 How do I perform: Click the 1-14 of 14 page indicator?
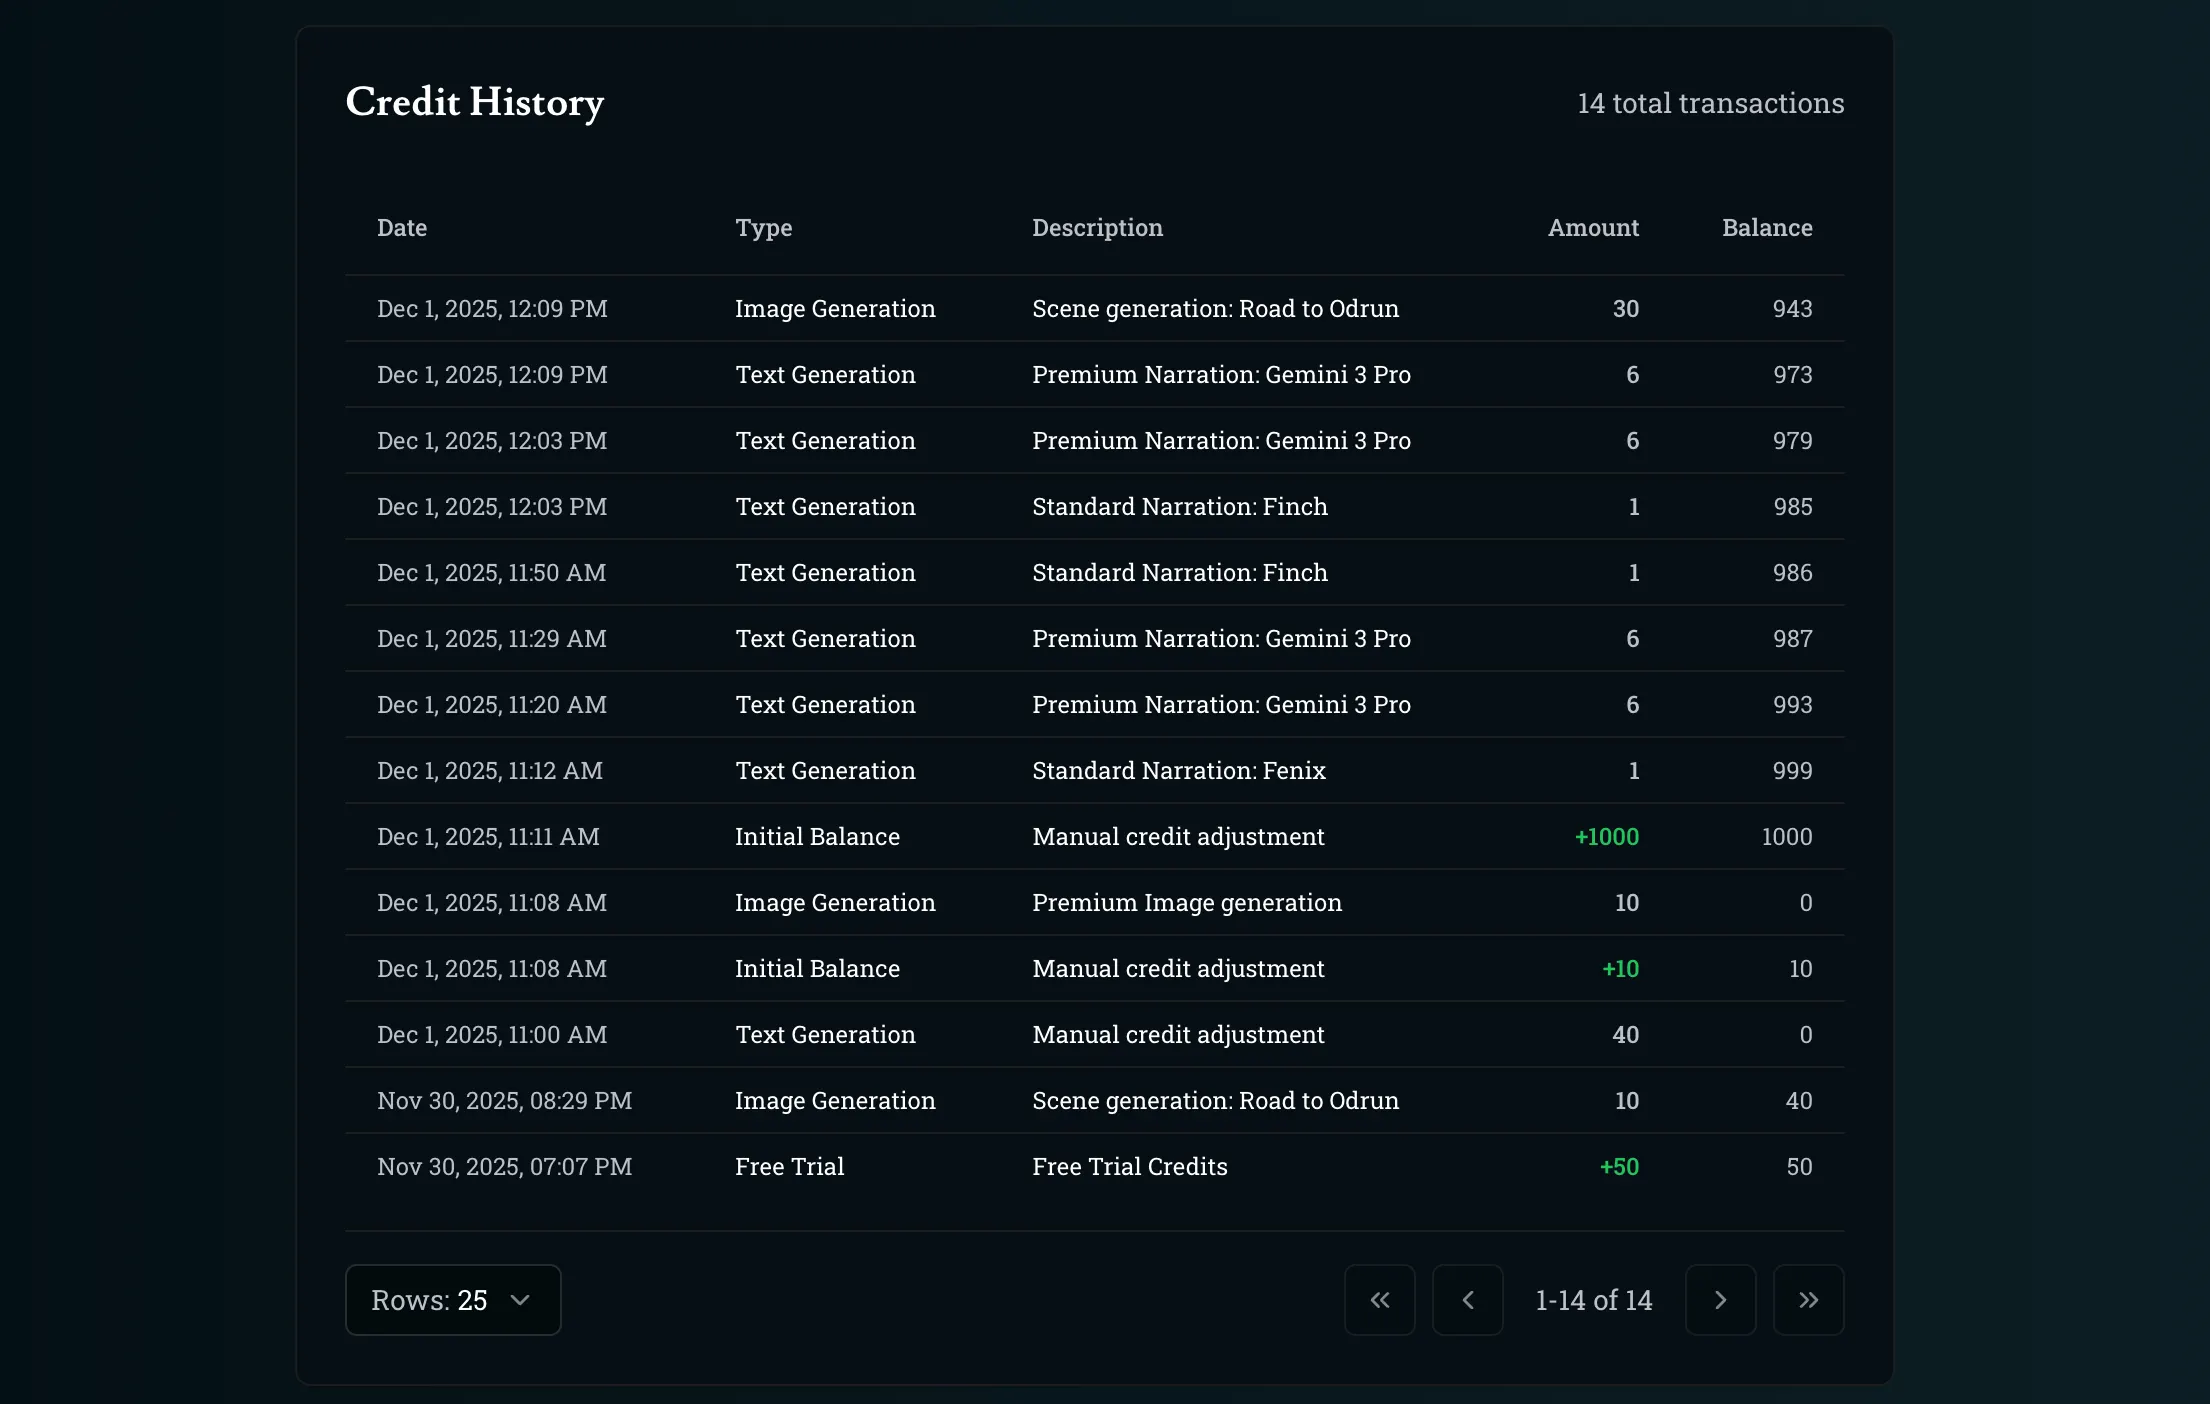click(1593, 1299)
